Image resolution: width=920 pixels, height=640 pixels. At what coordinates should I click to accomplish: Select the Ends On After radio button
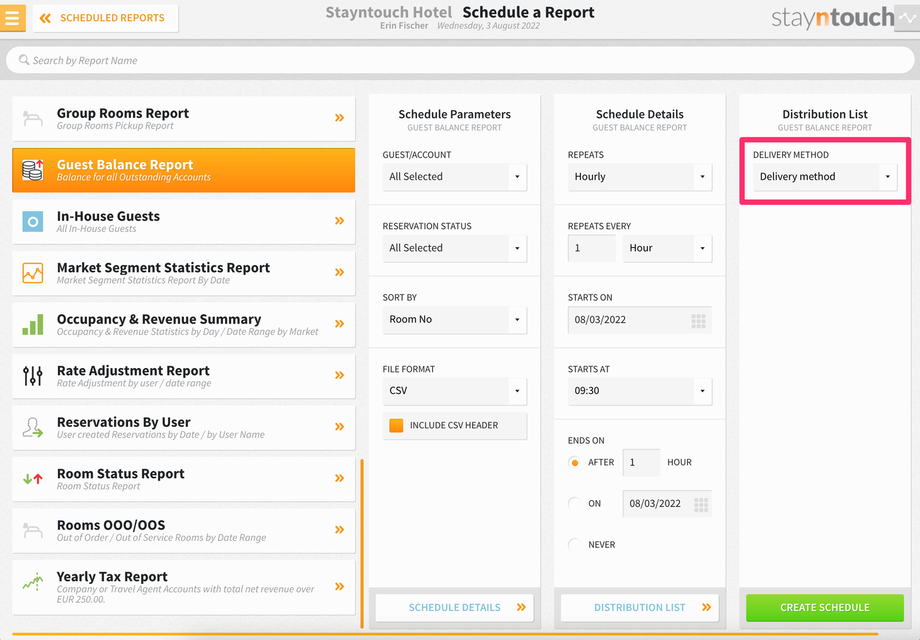point(574,462)
